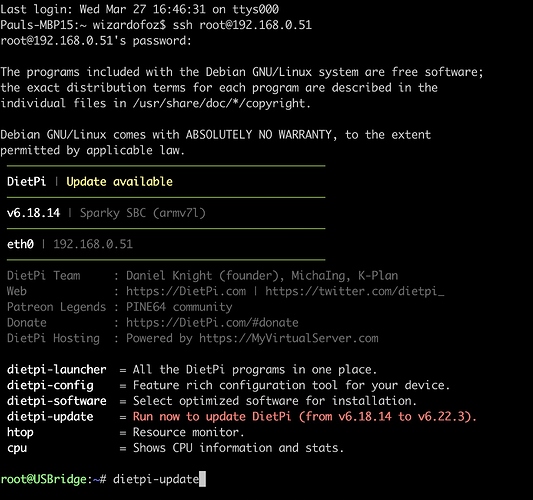Click the Sparky SBC (armv7l) device text
The width and height of the screenshot is (533, 500).
pos(142,213)
